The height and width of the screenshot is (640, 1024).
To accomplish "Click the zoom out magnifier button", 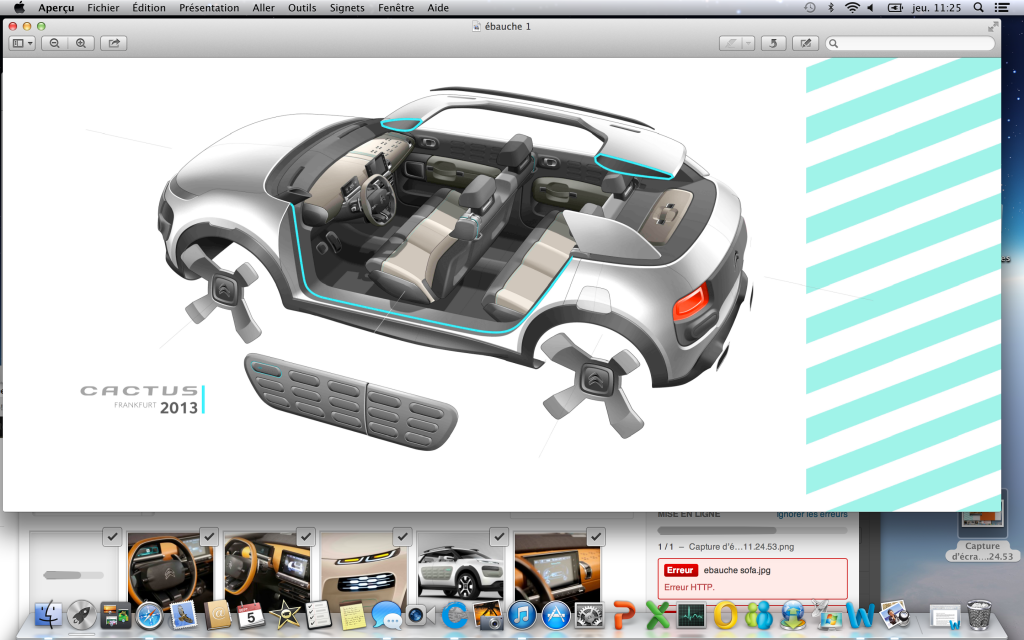I will click(x=54, y=43).
